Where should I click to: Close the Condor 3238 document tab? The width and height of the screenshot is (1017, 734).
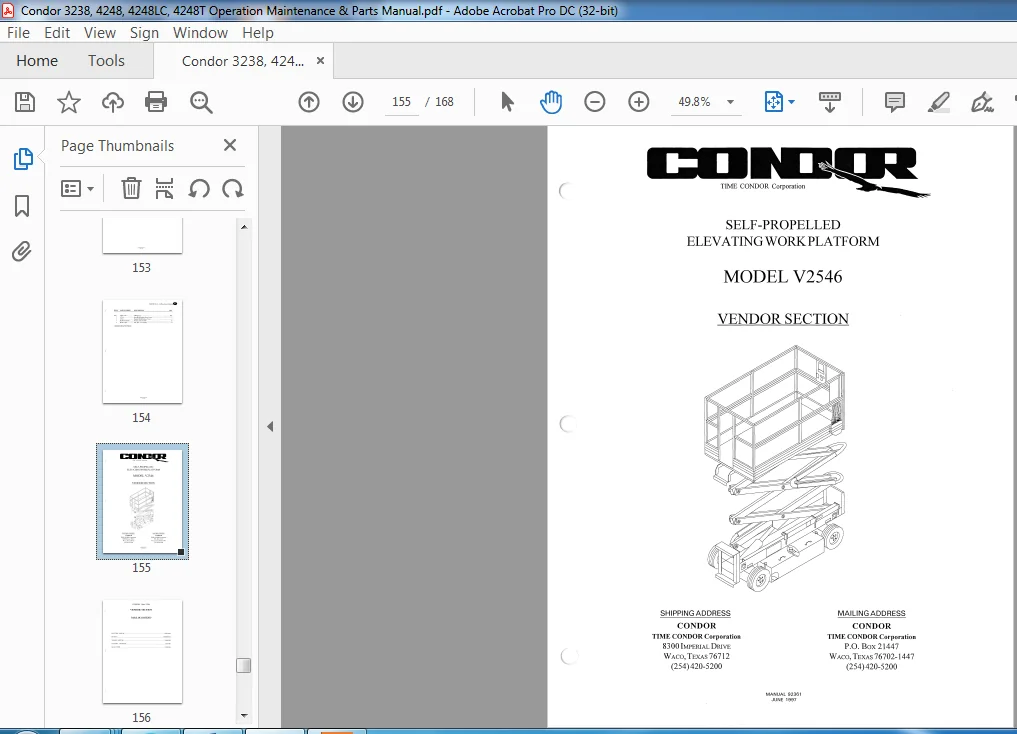[320, 60]
